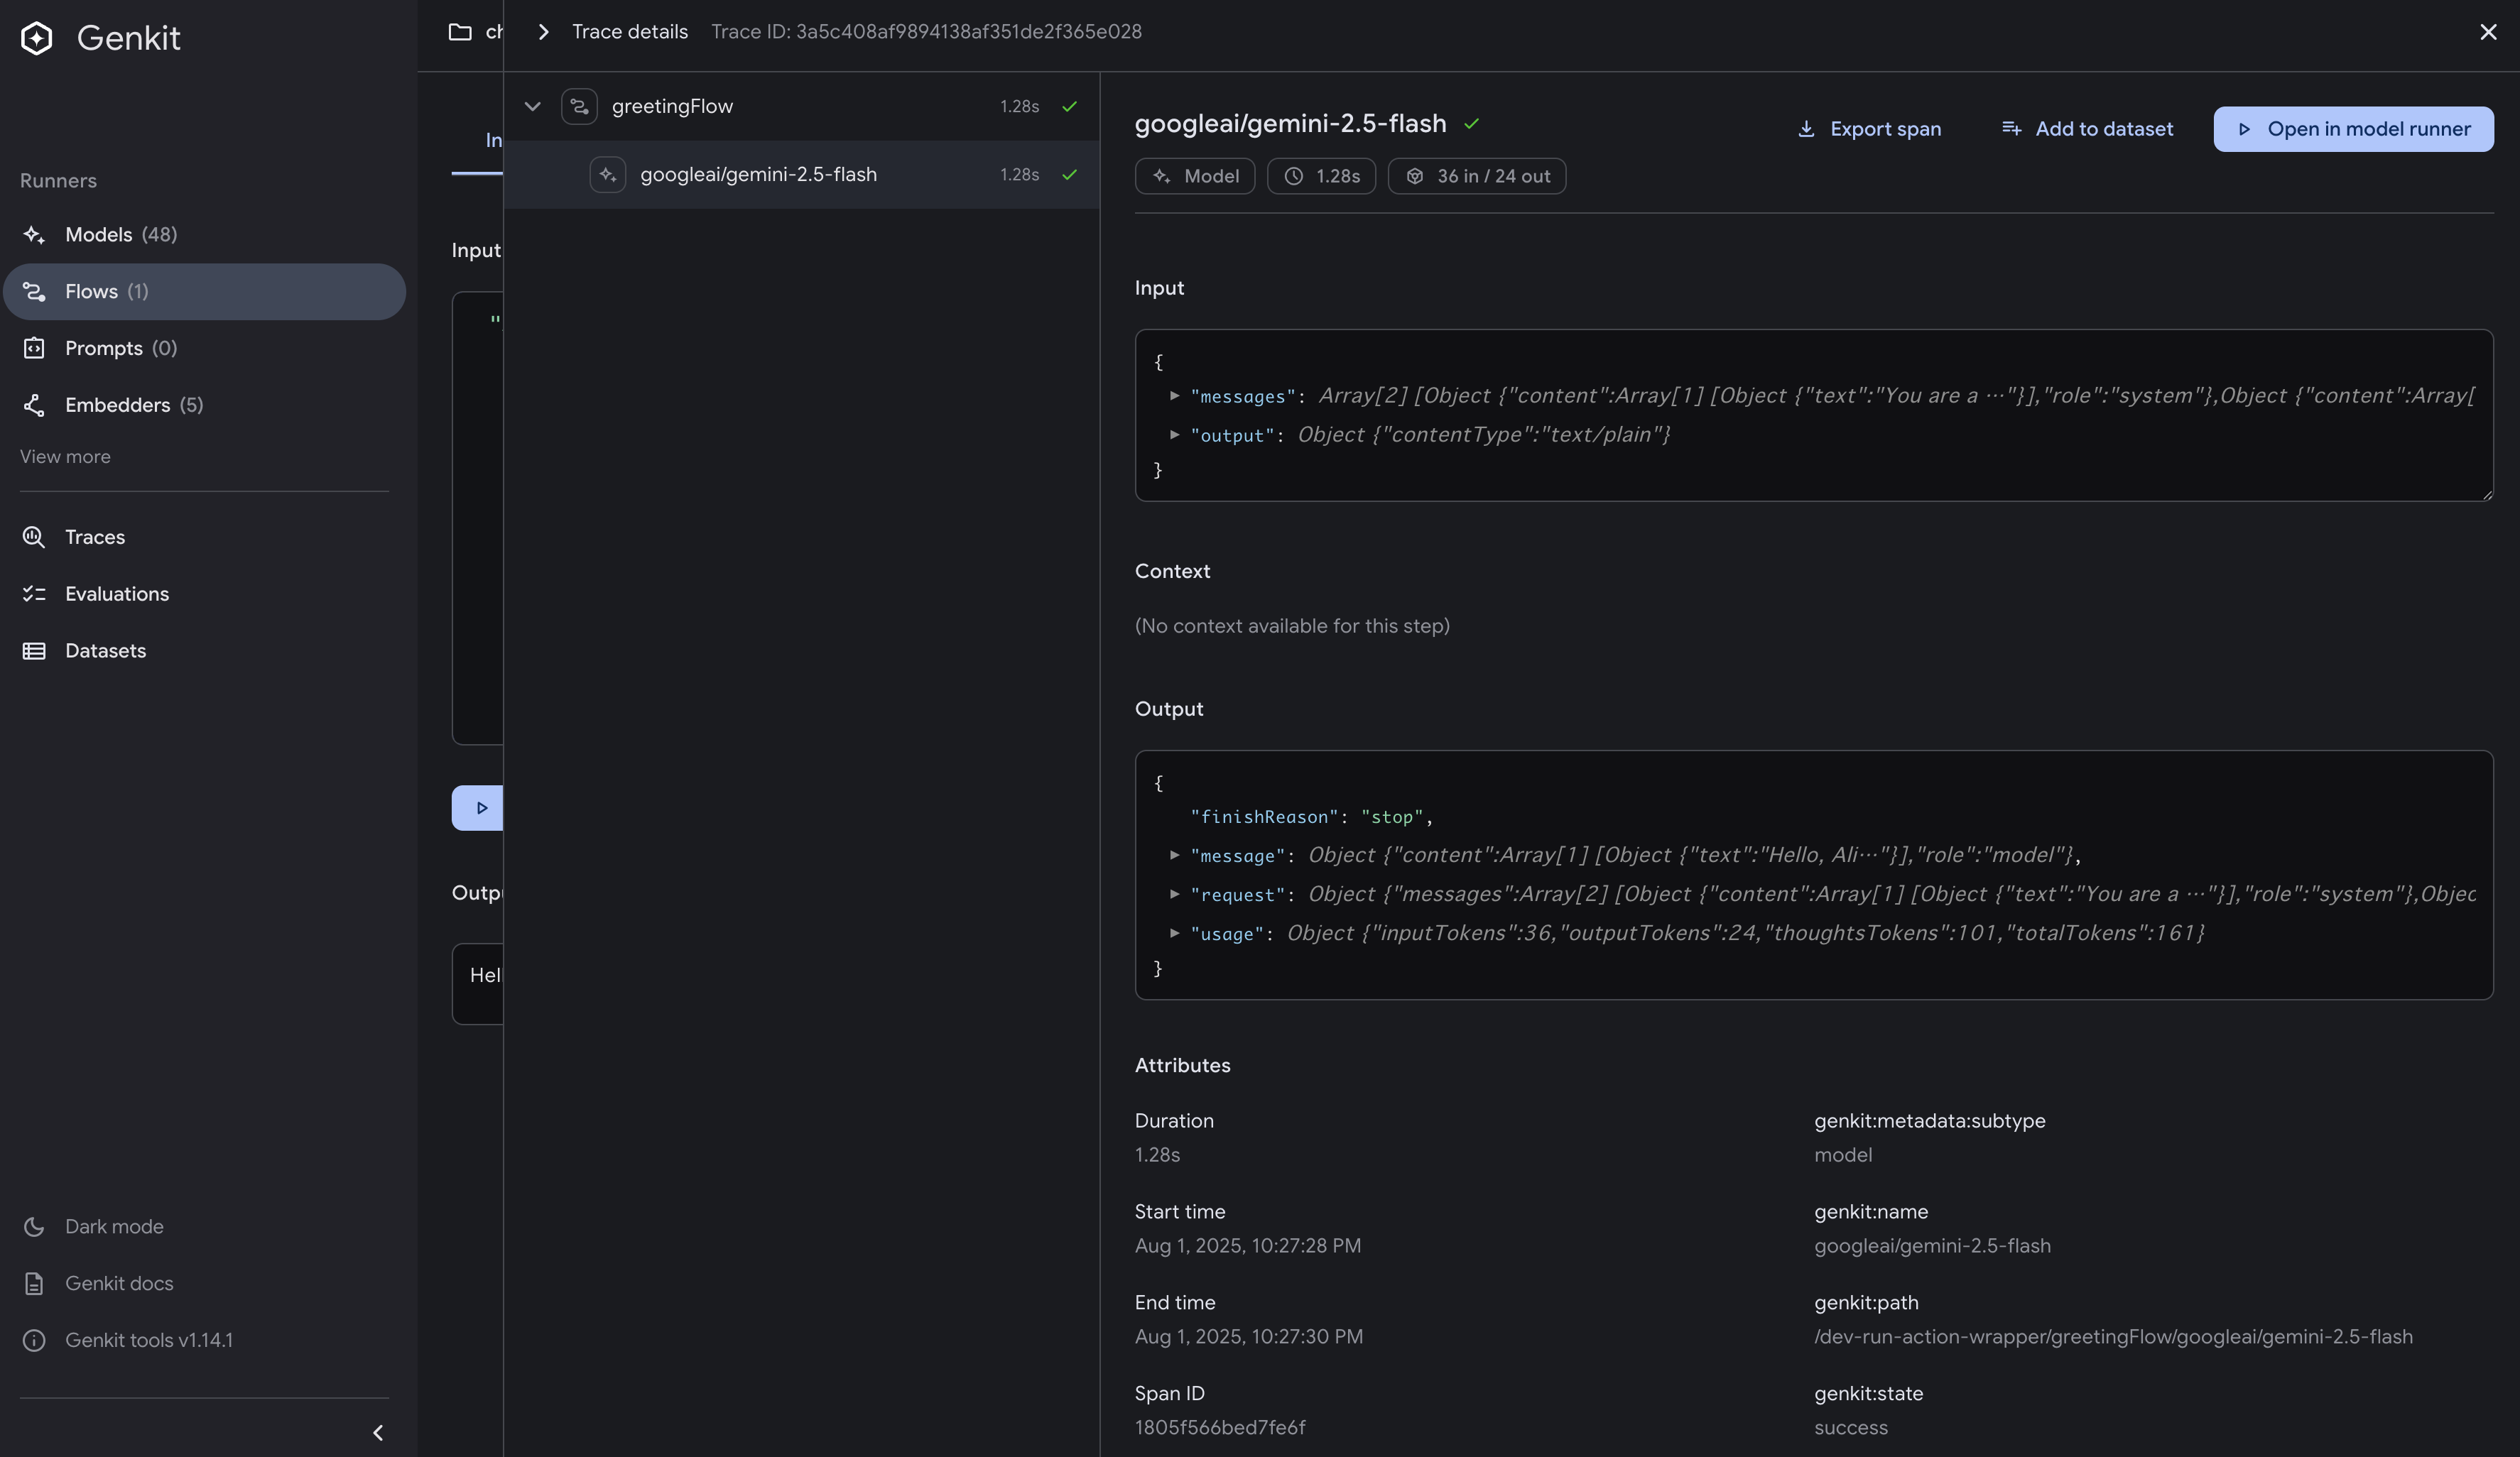Viewport: 2520px width, 1457px height.
Task: Open the Datasets page
Action: tap(204, 651)
